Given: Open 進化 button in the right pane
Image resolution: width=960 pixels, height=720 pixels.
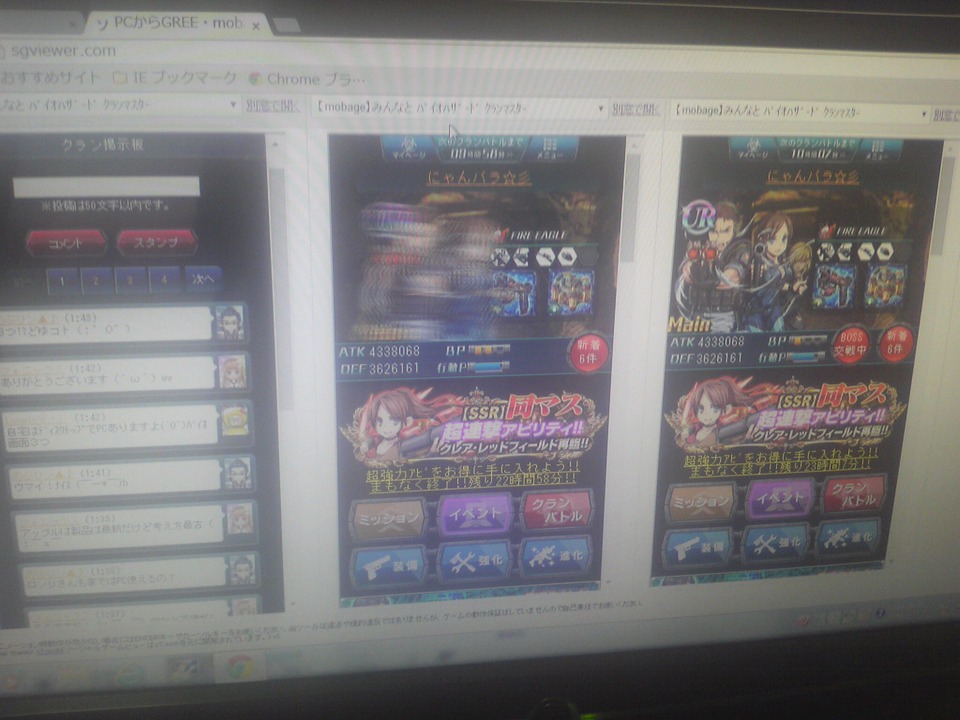Looking at the screenshot, I should pos(850,536).
